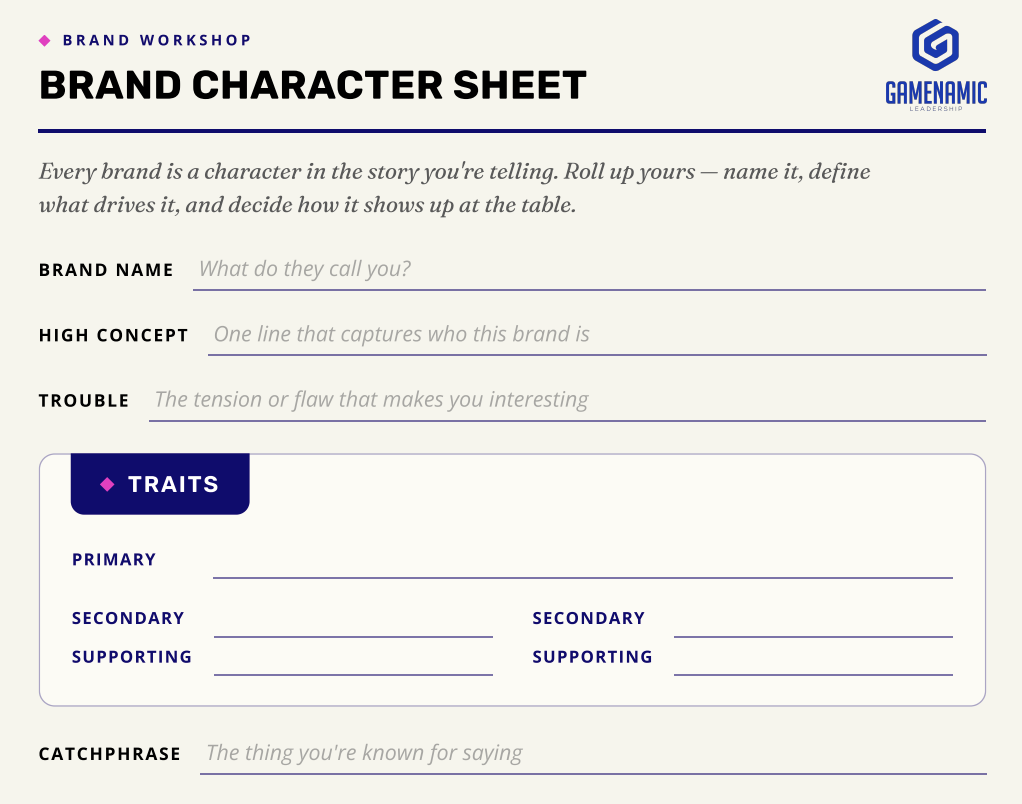Click the Brand Workshop header label
Screen dimensions: 1022x804
click(x=157, y=40)
